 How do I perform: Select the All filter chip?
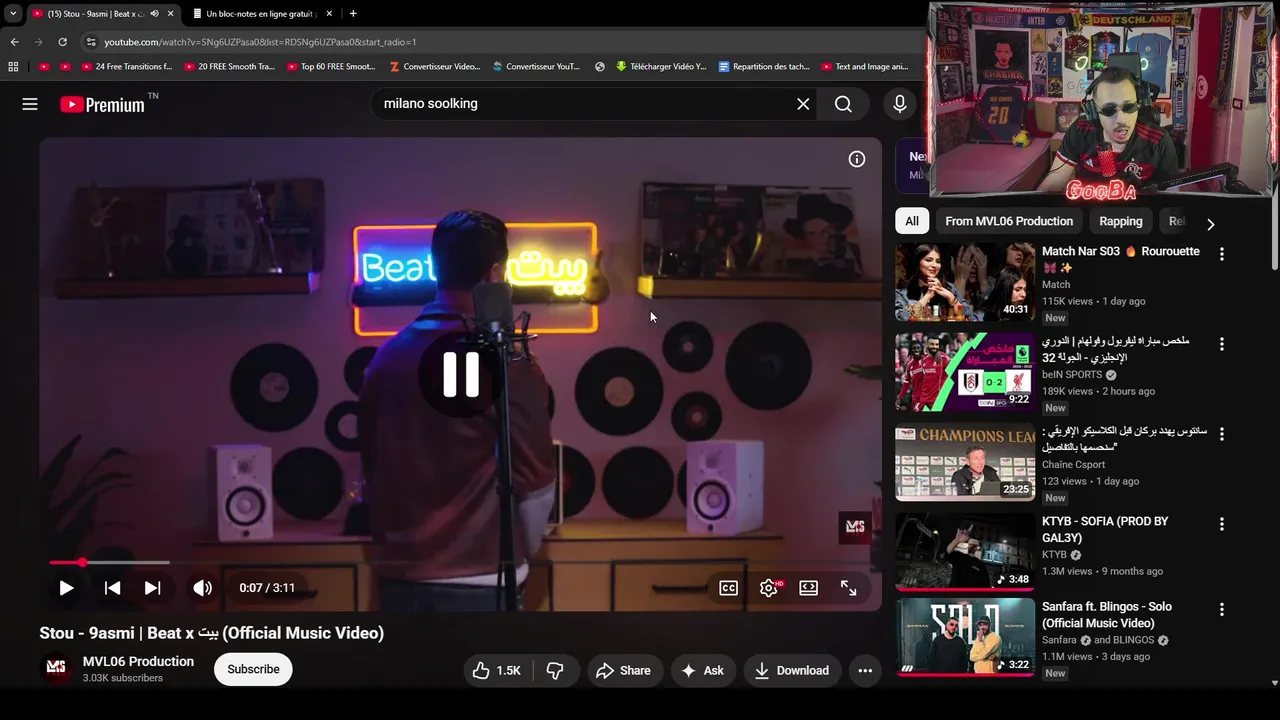pos(912,221)
